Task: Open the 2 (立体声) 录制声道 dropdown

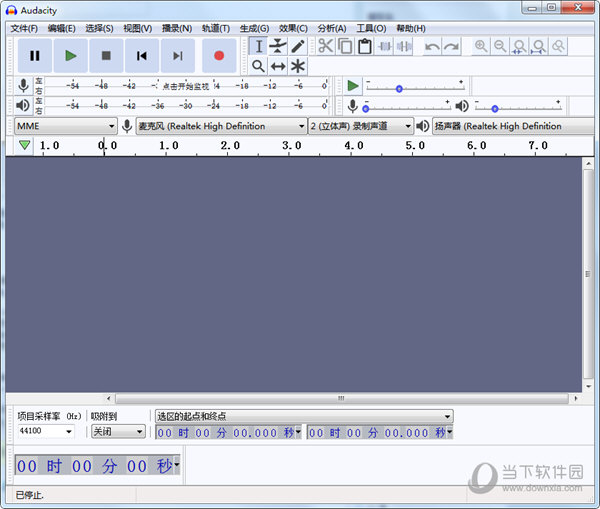Action: (x=360, y=126)
